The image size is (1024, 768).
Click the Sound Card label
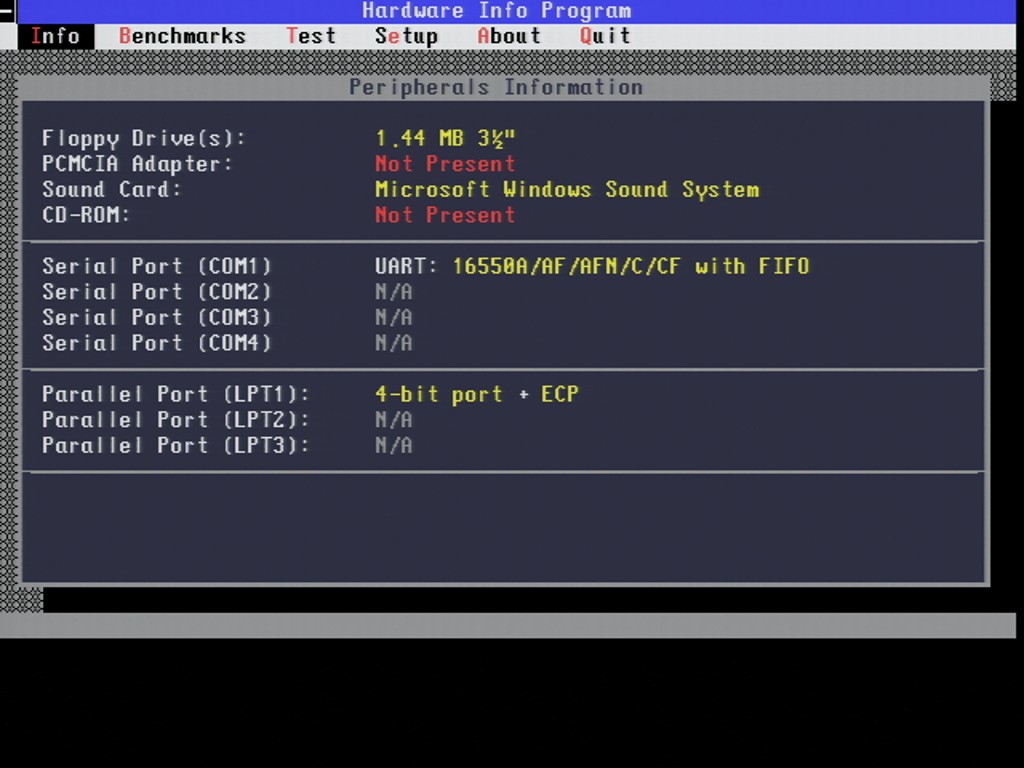[112, 189]
